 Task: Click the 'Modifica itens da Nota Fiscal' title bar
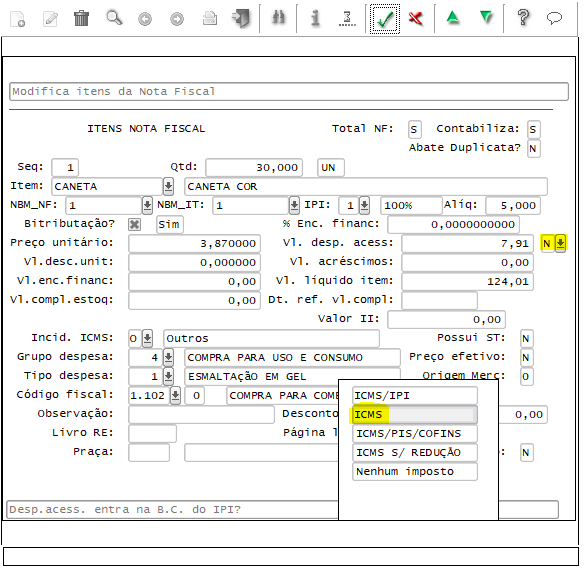click(x=289, y=92)
